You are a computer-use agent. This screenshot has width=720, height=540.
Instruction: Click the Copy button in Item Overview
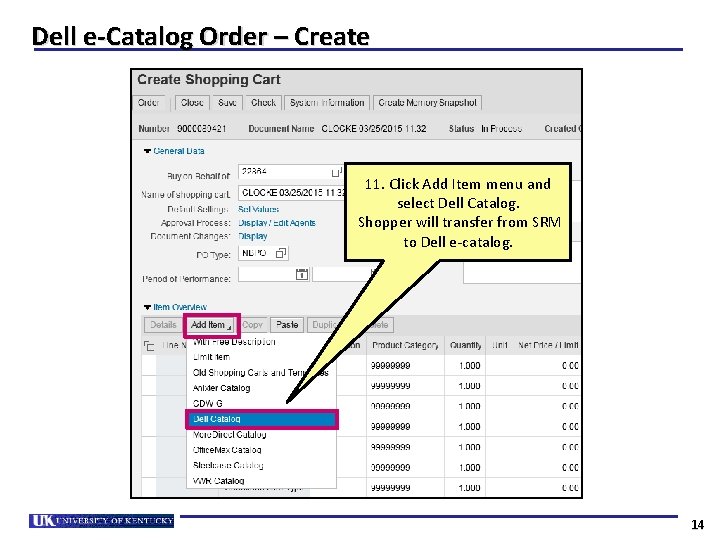pyautogui.click(x=253, y=325)
